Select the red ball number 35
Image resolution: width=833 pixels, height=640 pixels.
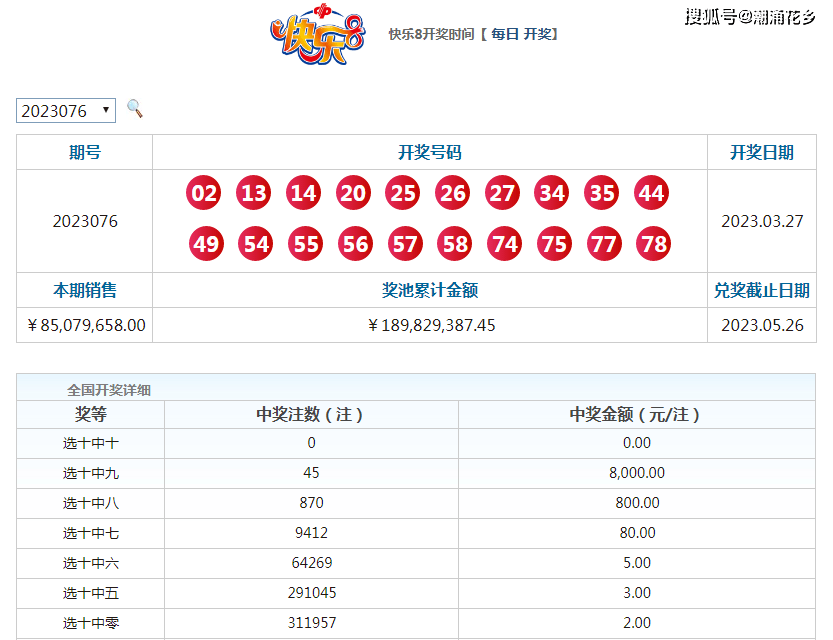pos(602,193)
